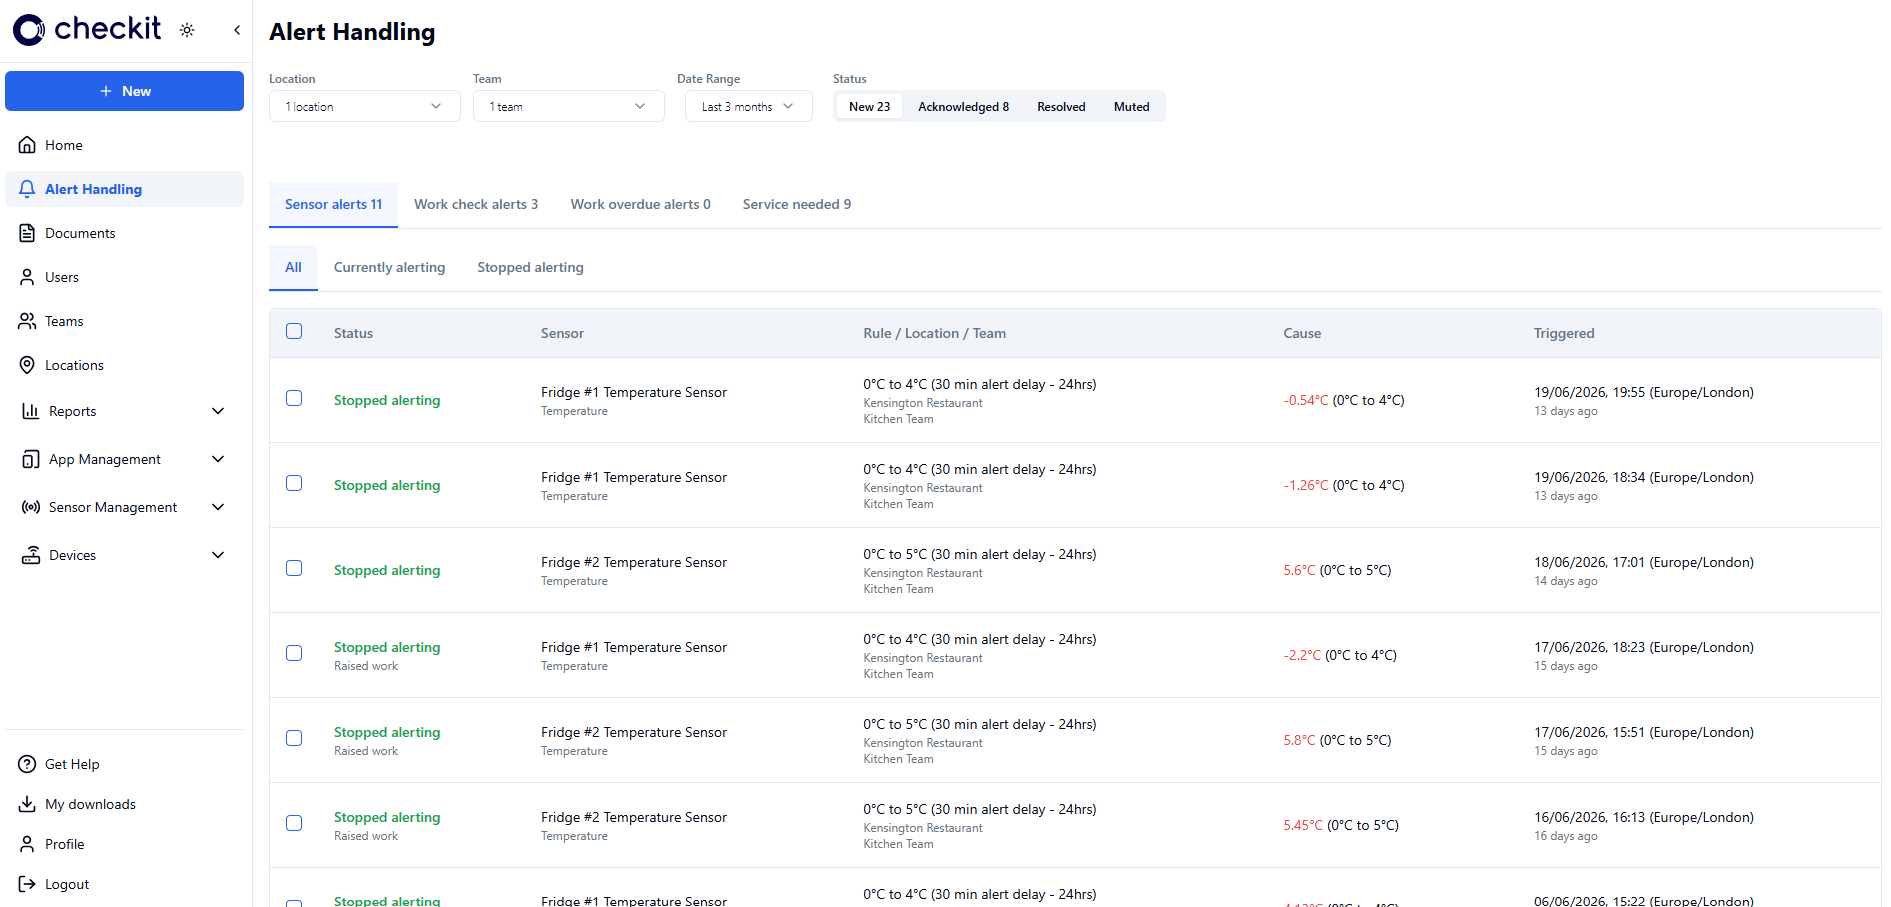This screenshot has height=907, width=1891.
Task: Open the Location filter dropdown
Action: point(365,106)
